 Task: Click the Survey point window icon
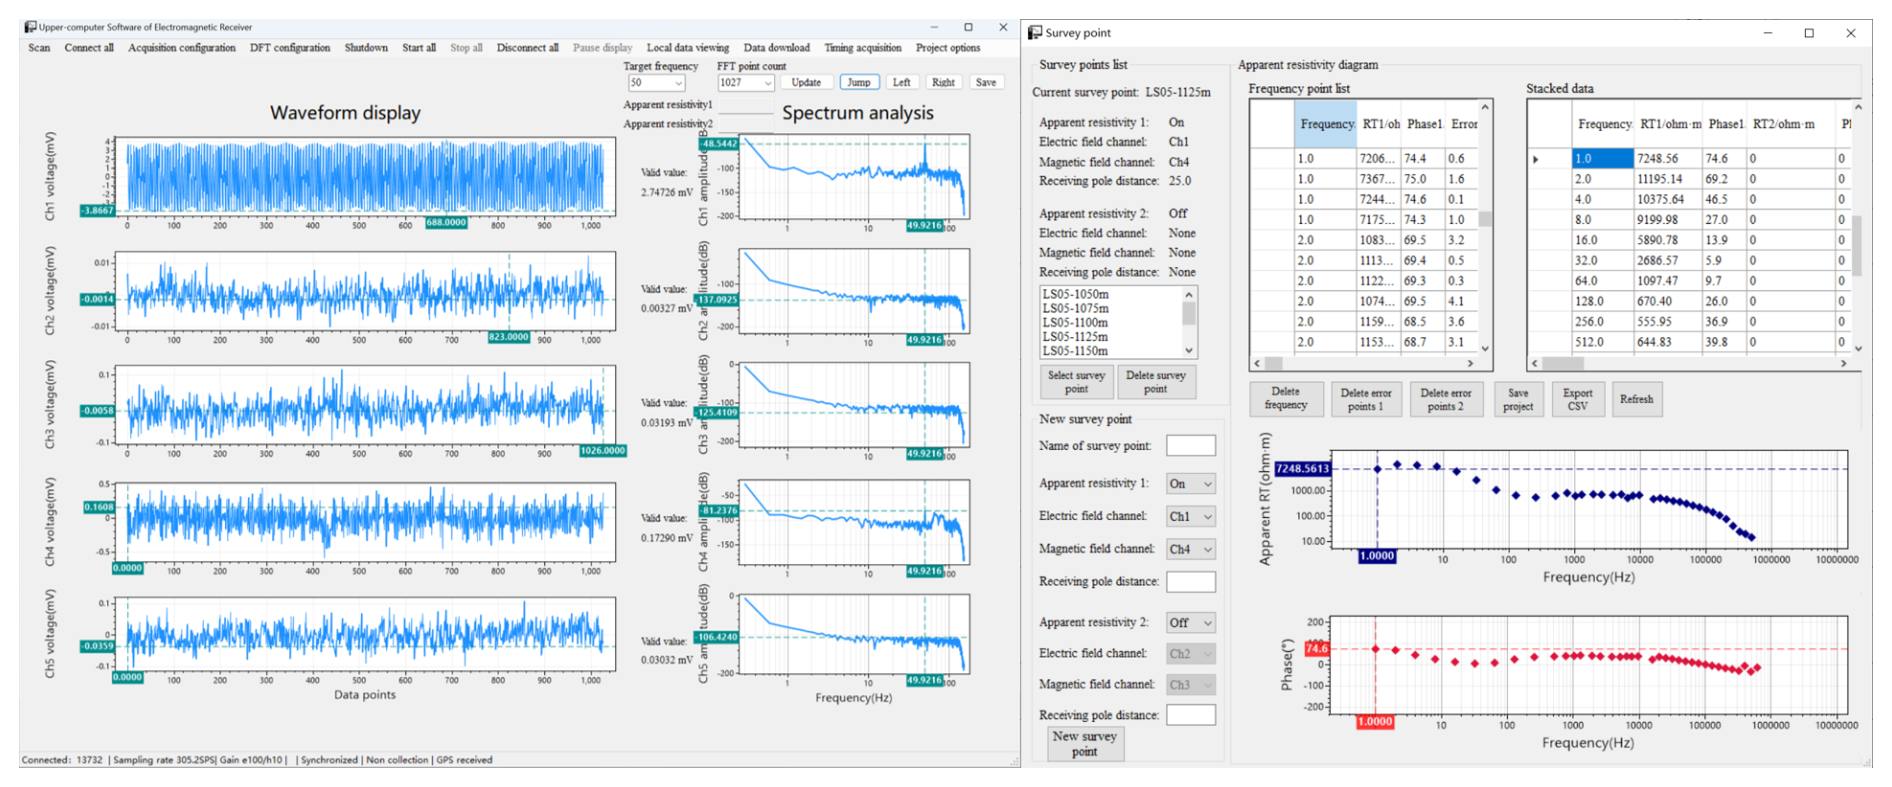[x=1035, y=33]
